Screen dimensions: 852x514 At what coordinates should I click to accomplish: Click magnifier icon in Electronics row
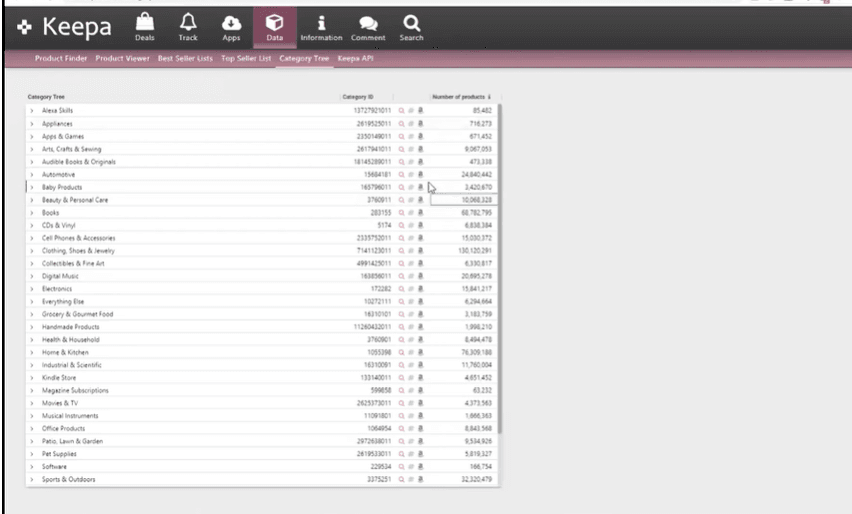[402, 289]
